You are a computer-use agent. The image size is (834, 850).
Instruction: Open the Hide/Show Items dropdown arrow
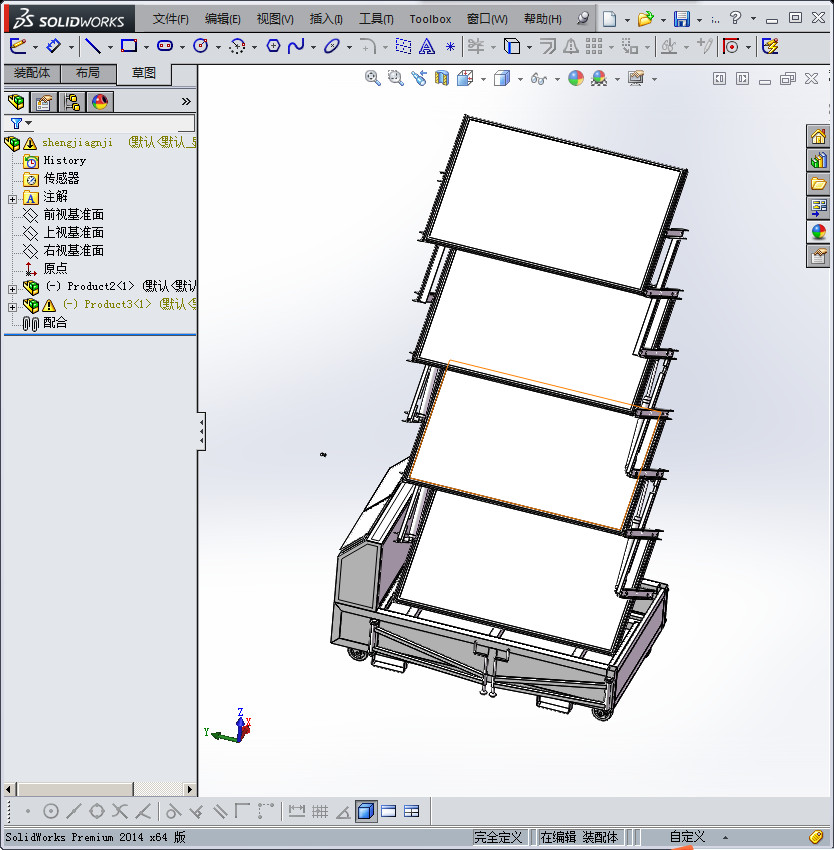557,80
